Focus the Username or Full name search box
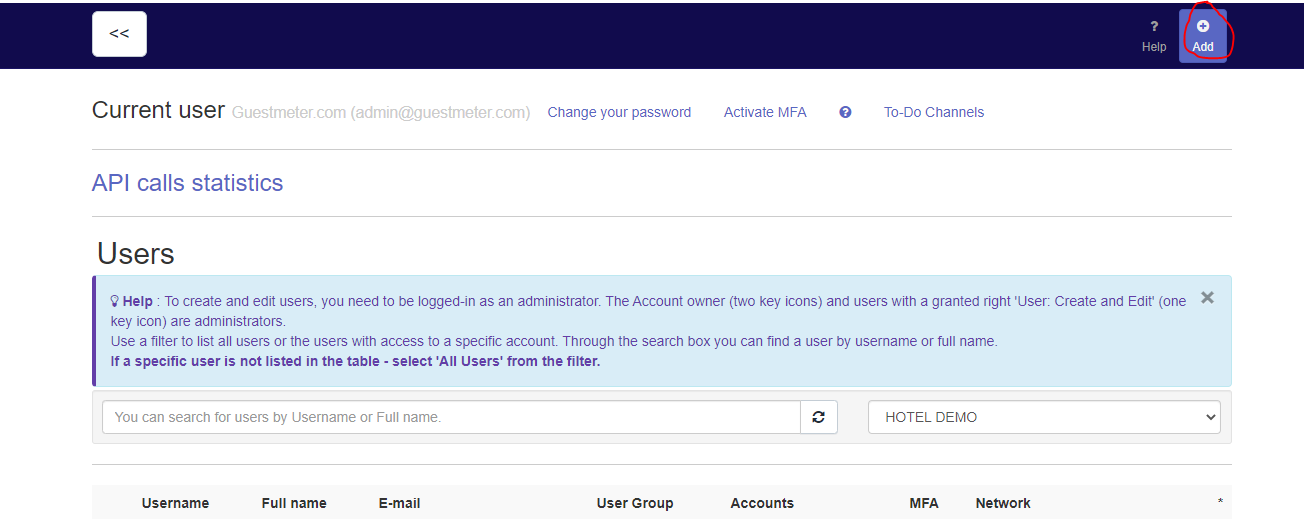Screen dimensions: 1304x519 [451, 417]
